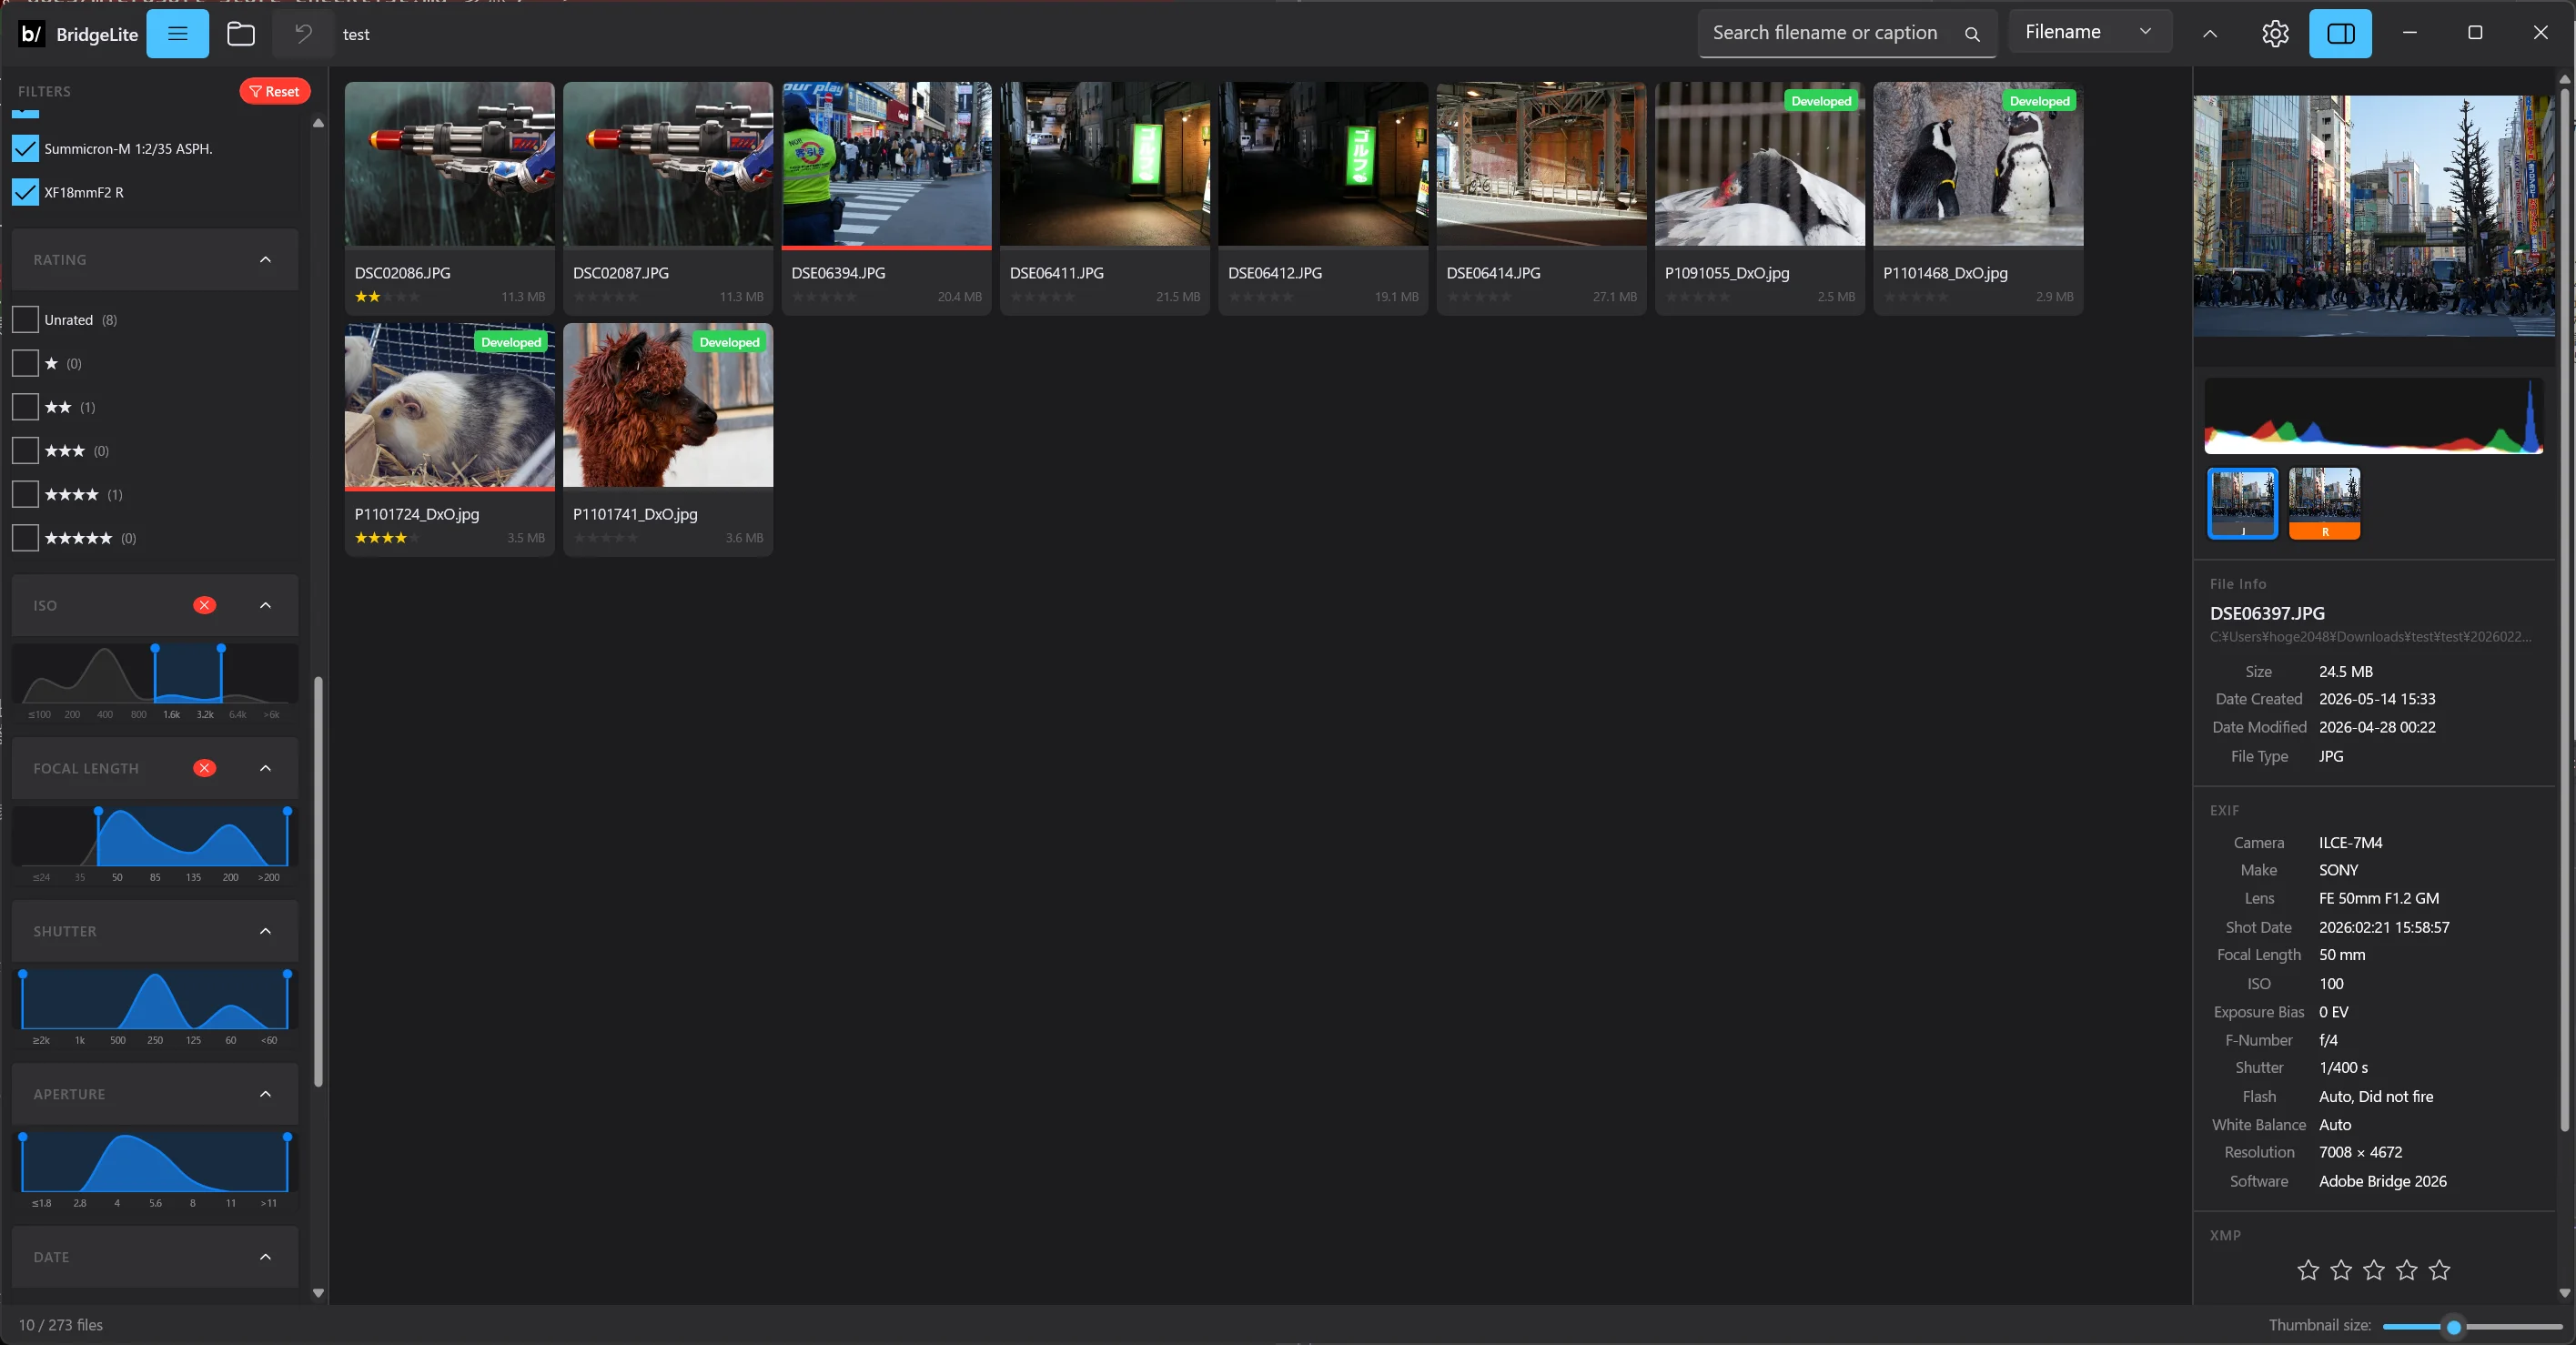The height and width of the screenshot is (1345, 2576).
Task: Click rating stars under P1101724_DxO.jpg
Action: click(388, 538)
